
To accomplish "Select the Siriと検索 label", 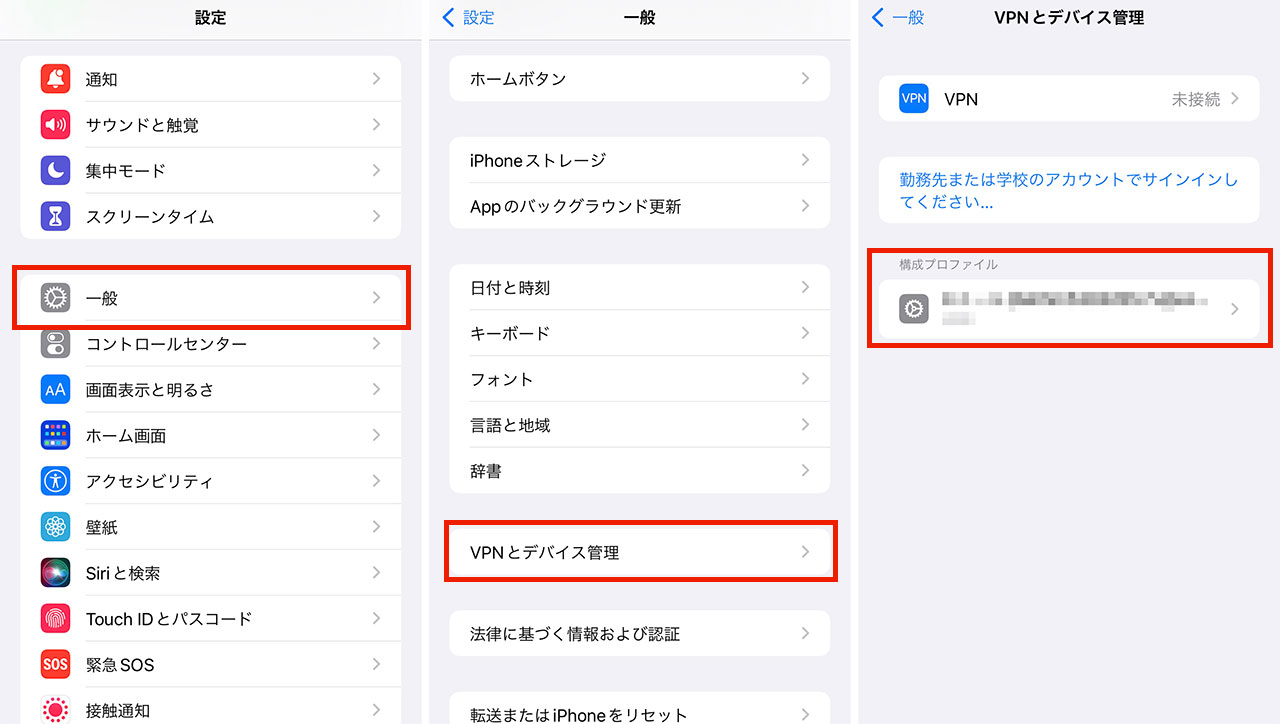I will 123,573.
